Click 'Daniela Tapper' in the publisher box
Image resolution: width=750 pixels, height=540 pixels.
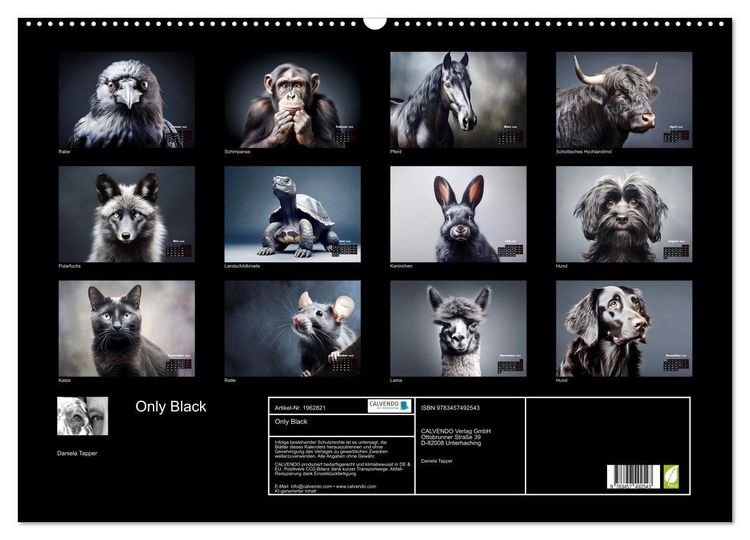[x=437, y=461]
